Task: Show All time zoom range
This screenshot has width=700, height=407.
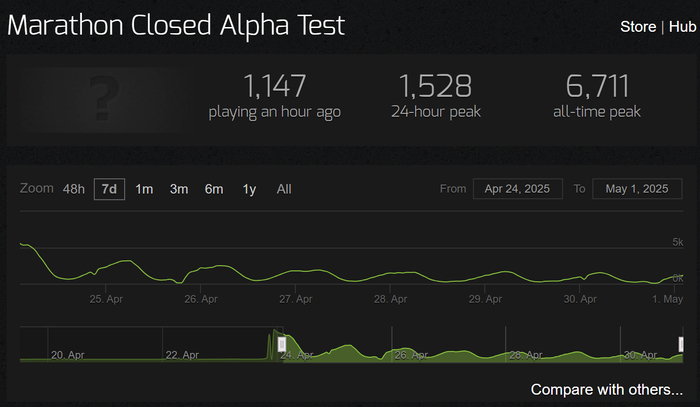Action: click(284, 189)
